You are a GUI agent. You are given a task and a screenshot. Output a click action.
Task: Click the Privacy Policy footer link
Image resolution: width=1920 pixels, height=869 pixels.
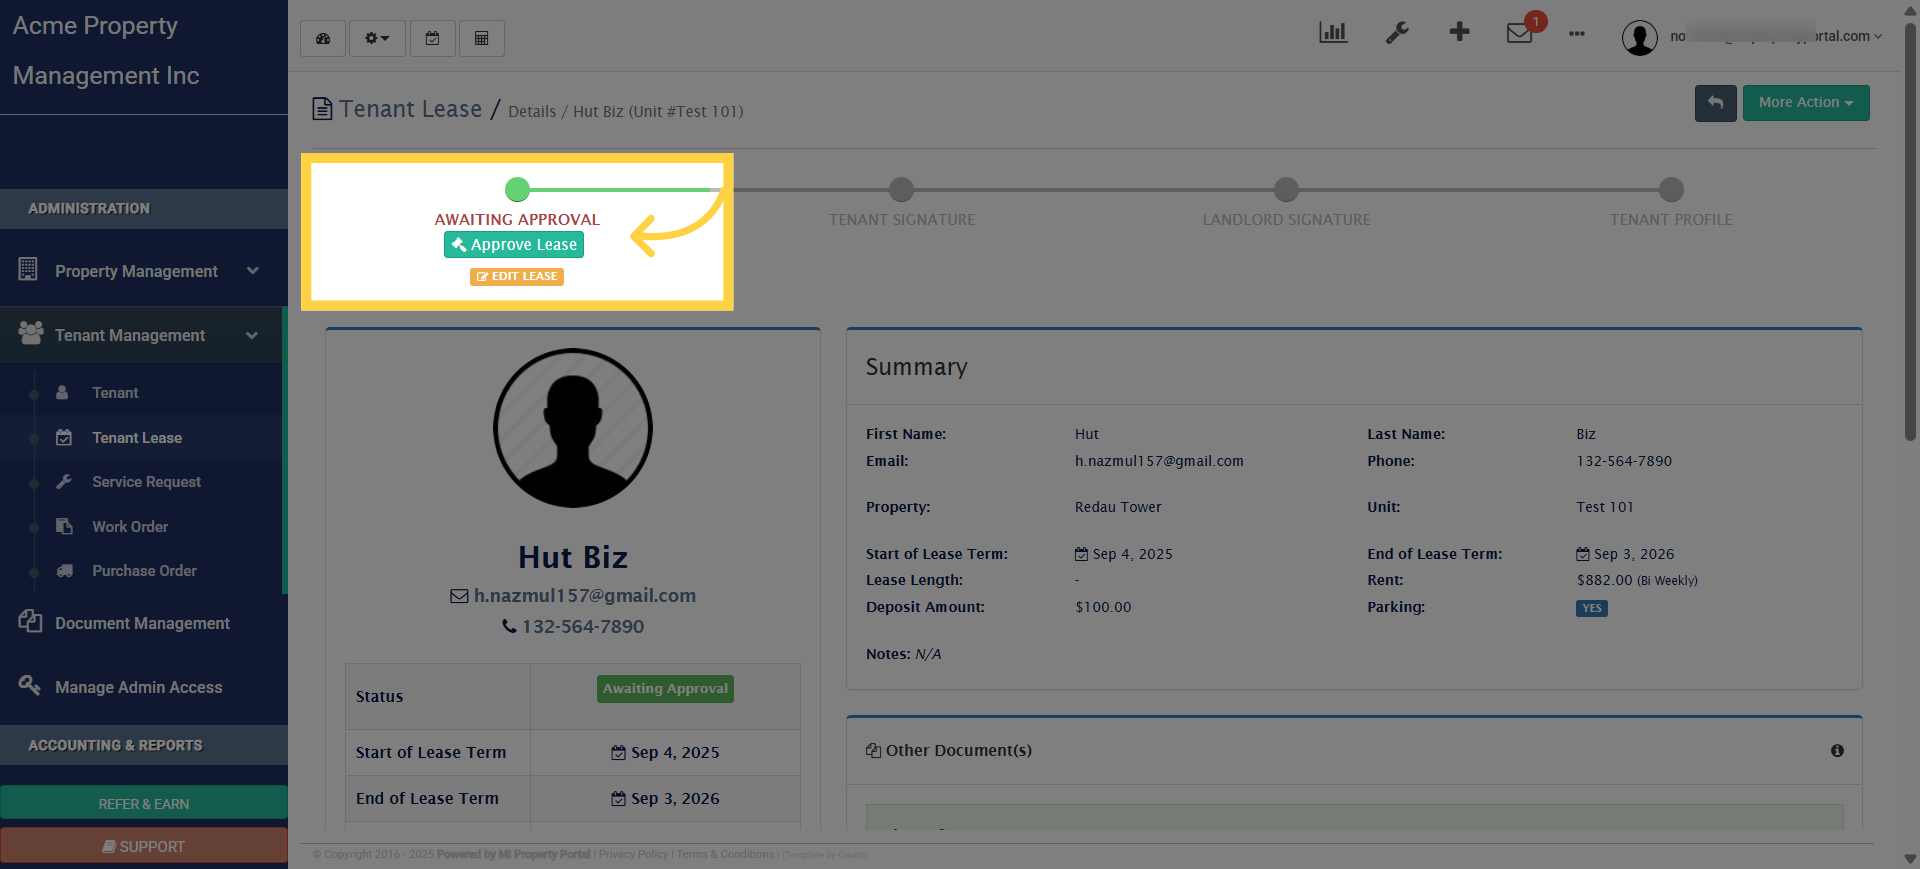coord(633,855)
